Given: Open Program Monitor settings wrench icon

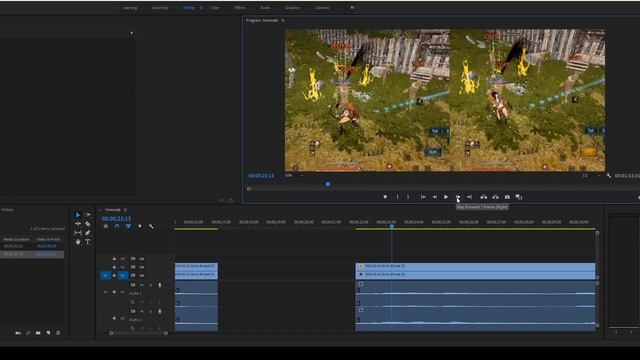Looking at the screenshot, I should click(x=609, y=176).
